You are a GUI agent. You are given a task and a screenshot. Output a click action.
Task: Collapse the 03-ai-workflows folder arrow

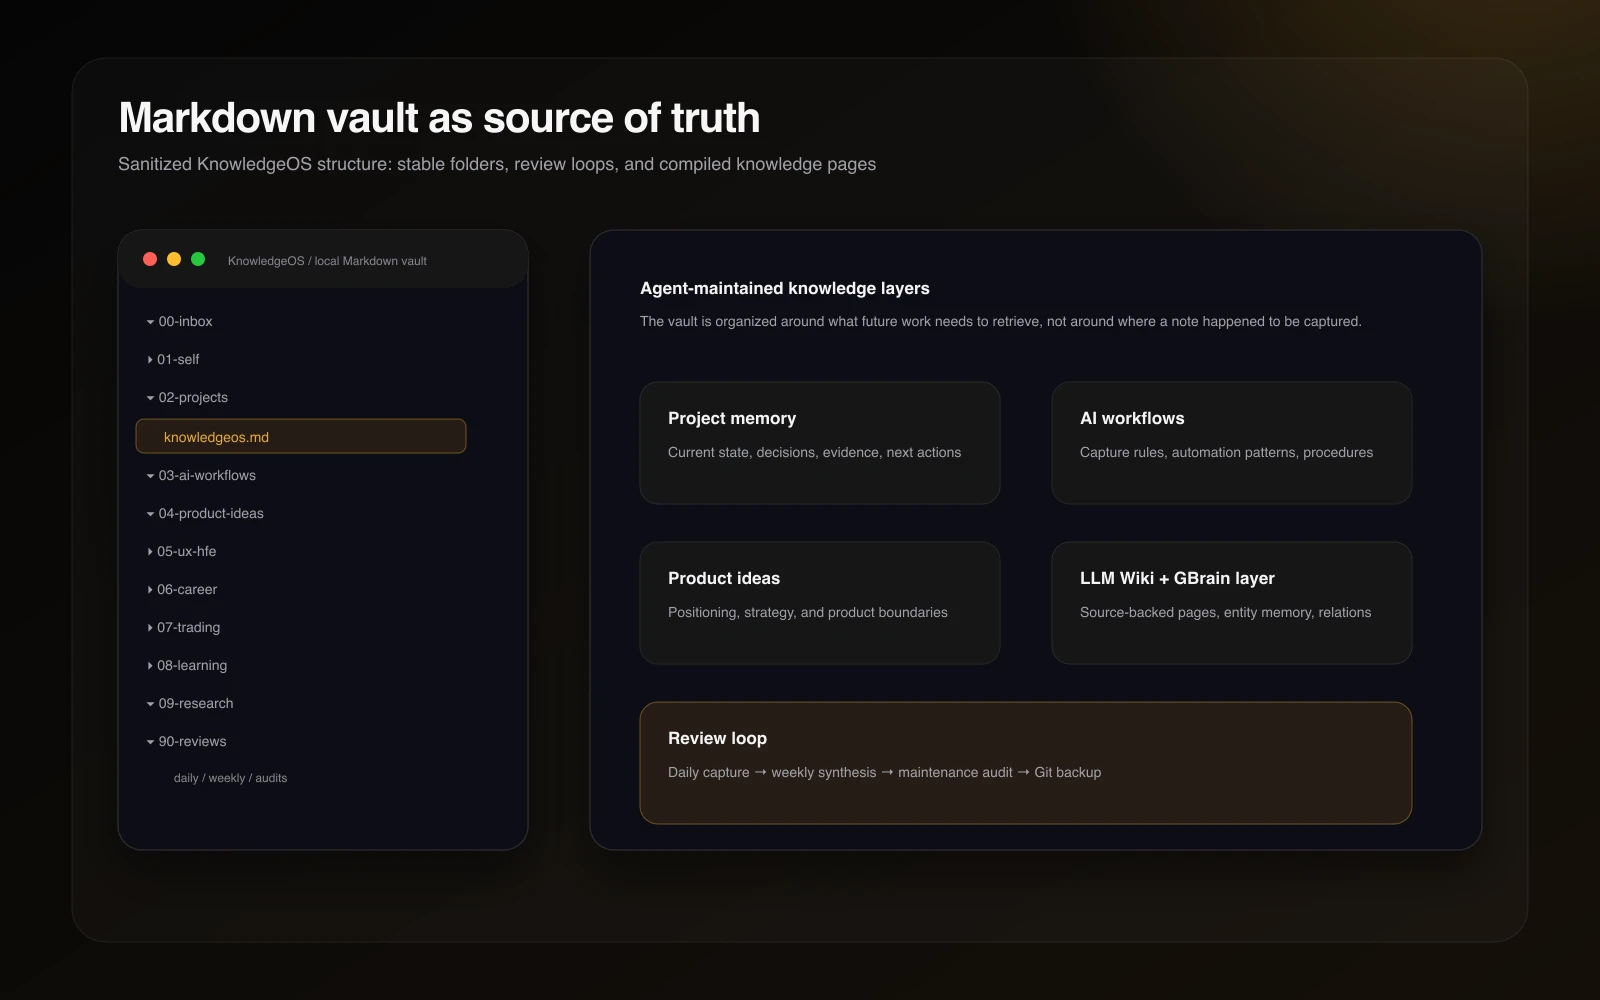[150, 476]
